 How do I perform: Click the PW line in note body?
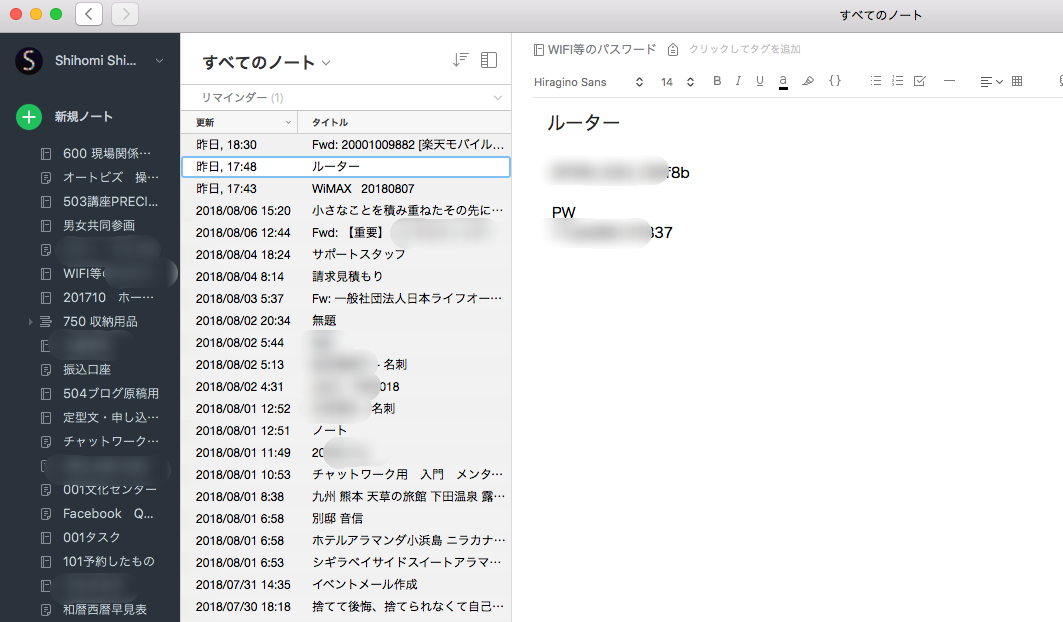click(563, 212)
